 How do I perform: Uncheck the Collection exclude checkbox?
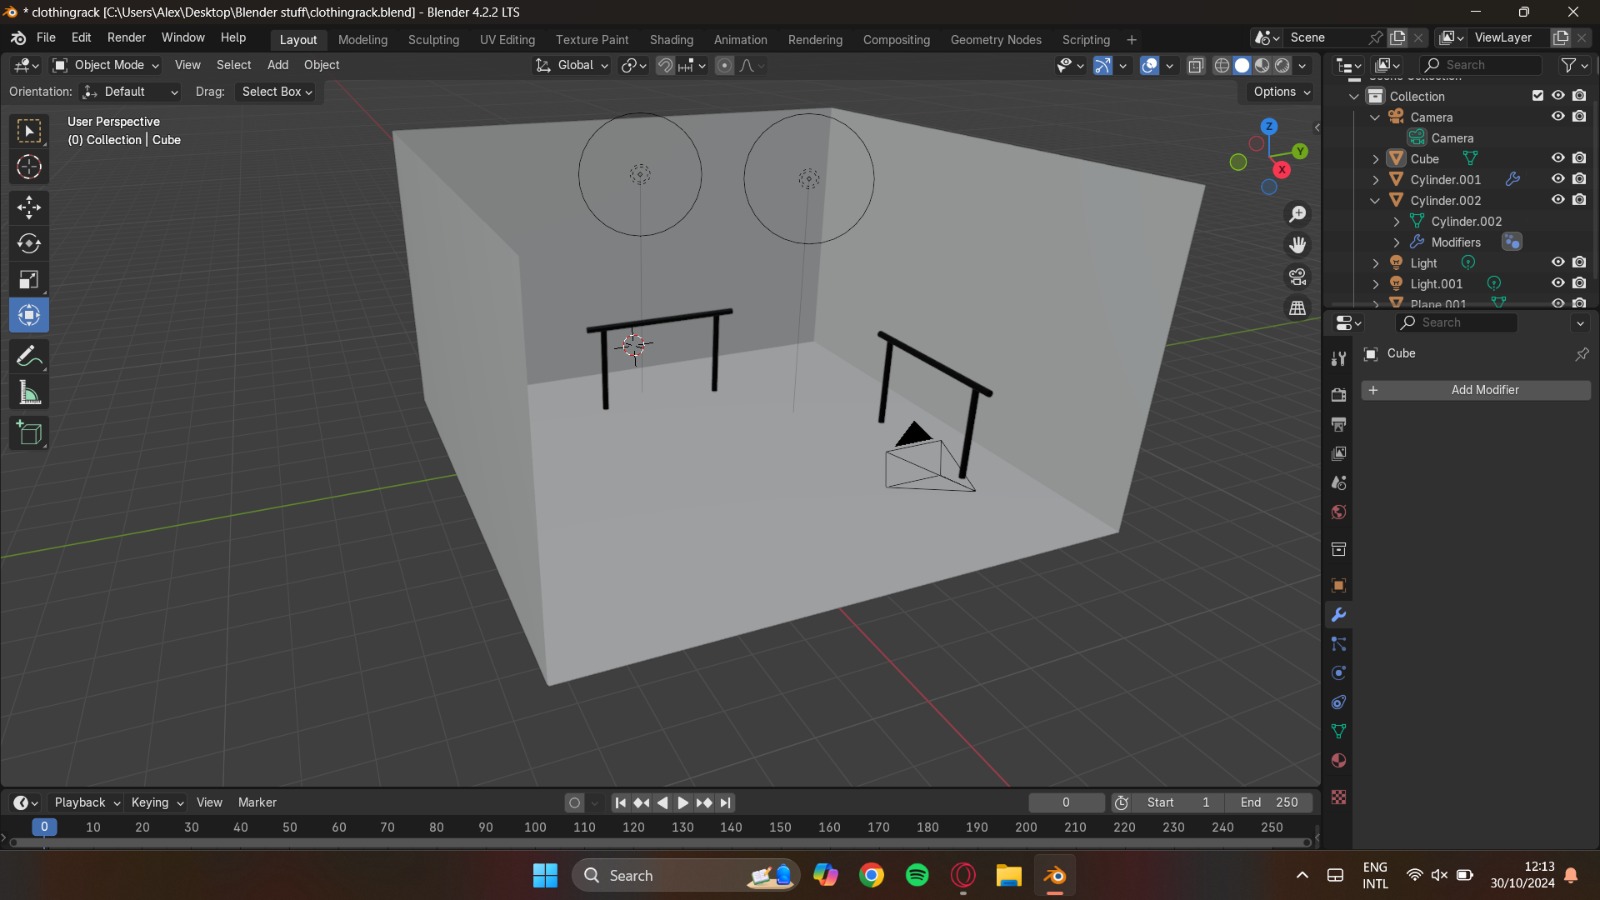pos(1538,96)
